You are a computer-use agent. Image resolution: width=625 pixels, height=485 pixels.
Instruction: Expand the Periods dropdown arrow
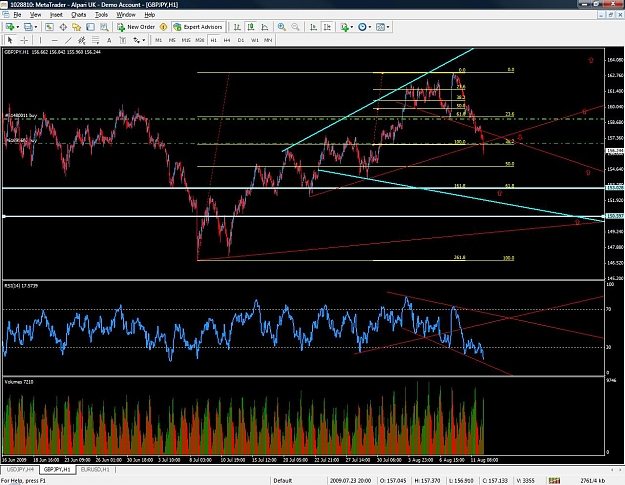[x=369, y=27]
